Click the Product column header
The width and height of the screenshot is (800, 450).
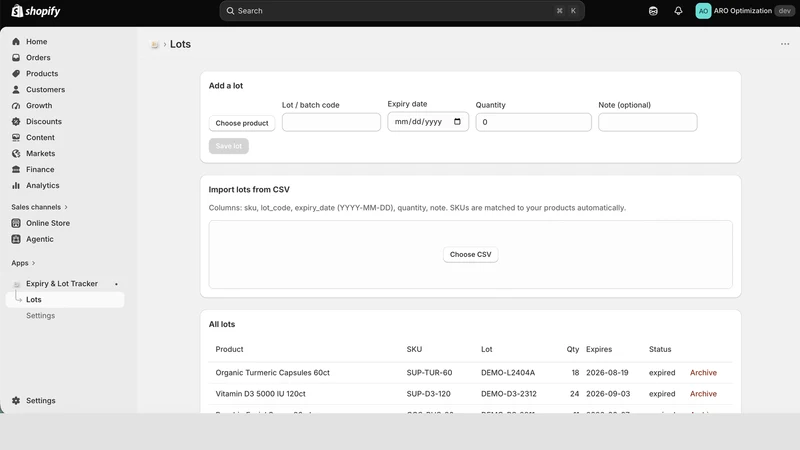tap(229, 349)
